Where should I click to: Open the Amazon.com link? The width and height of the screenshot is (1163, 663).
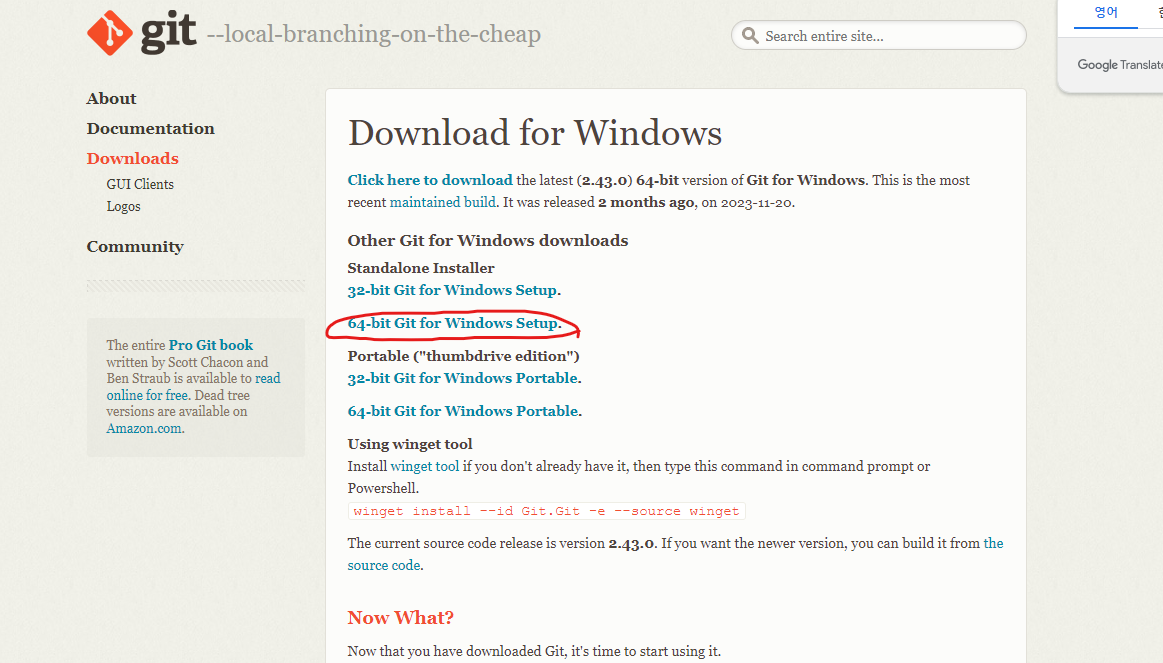pyautogui.click(x=144, y=428)
